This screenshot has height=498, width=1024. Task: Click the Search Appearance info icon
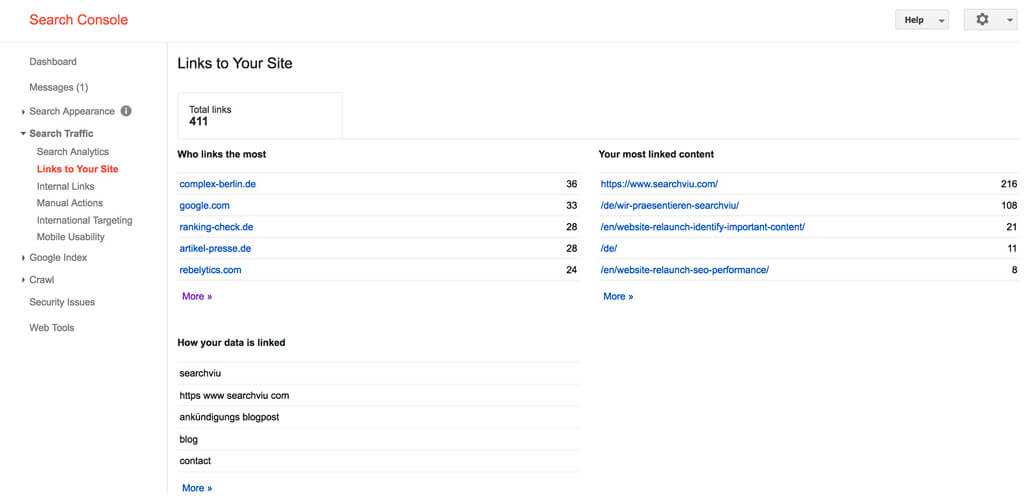tap(126, 111)
